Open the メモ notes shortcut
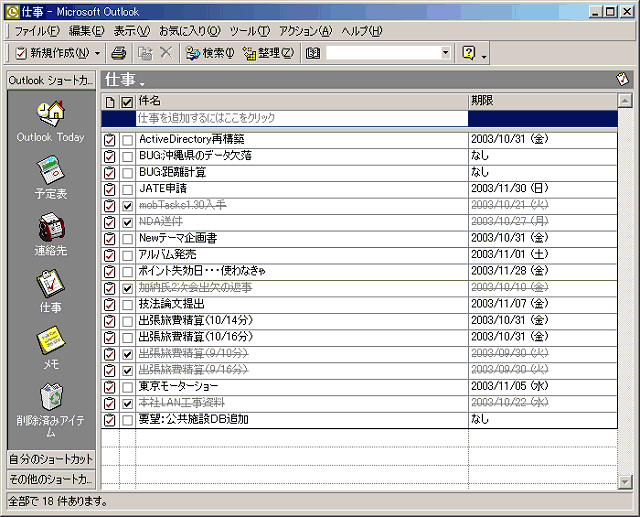Image resolution: width=640 pixels, height=517 pixels. pos(51,340)
